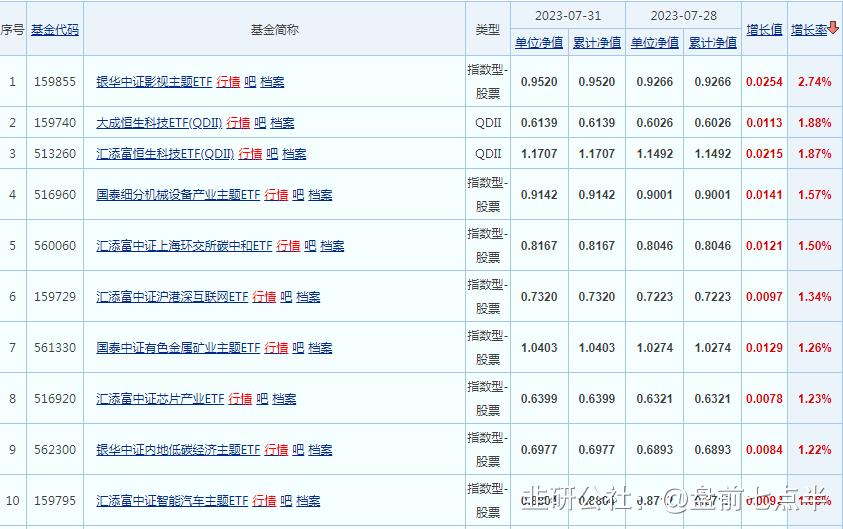Open 档案 for 汇添富中证沪港深互联网ETF
This screenshot has width=843, height=529.
pyautogui.click(x=308, y=297)
